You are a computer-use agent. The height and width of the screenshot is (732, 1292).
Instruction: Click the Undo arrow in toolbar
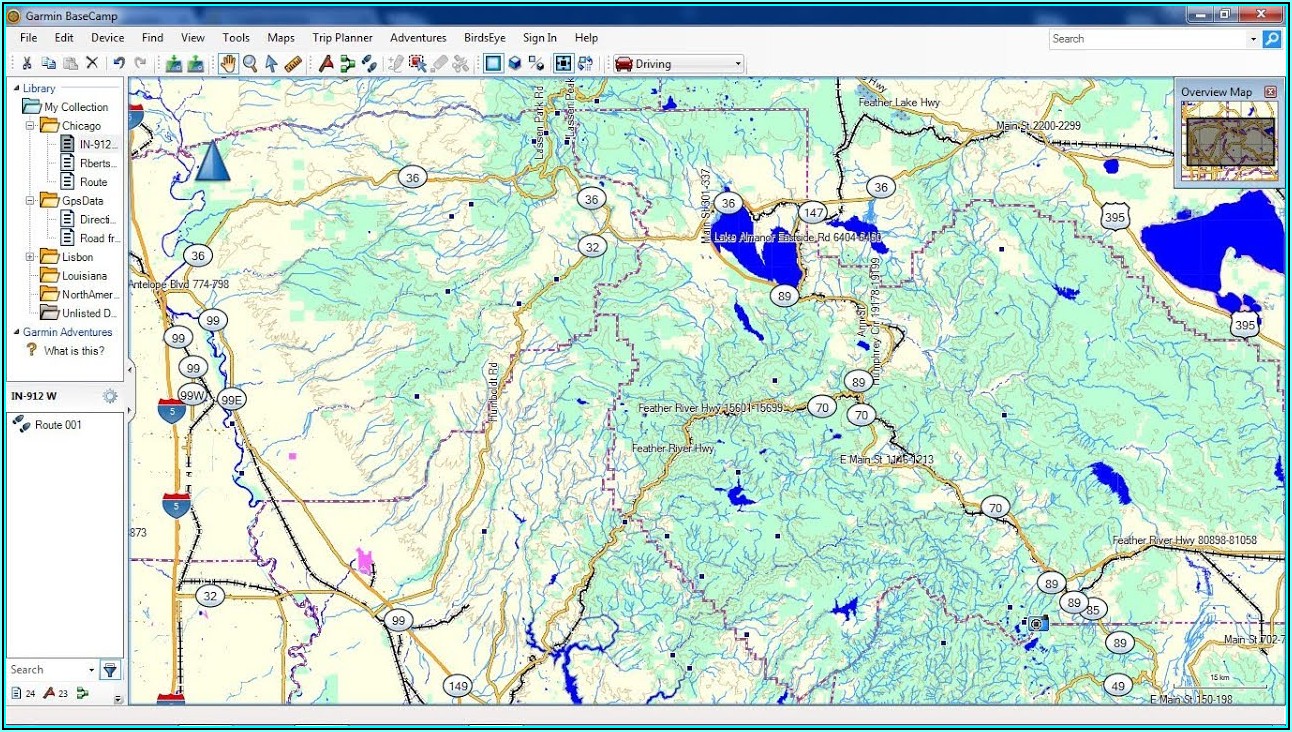click(119, 64)
